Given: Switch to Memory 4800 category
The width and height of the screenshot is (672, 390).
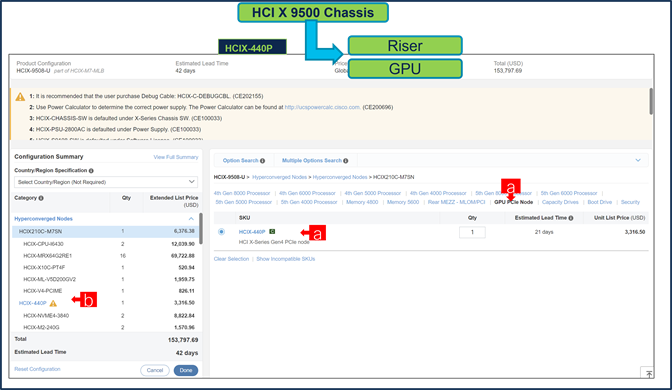Looking at the screenshot, I should point(362,202).
